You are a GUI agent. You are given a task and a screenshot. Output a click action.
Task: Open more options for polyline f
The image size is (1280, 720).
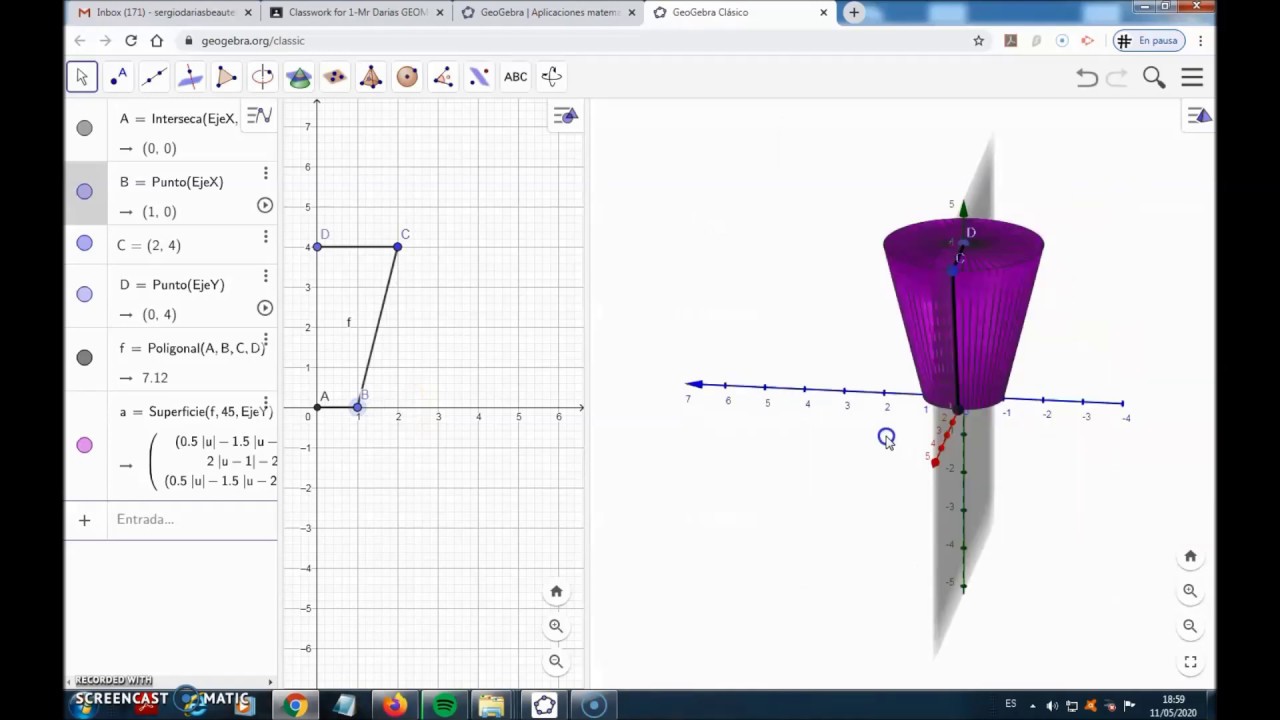(x=265, y=340)
